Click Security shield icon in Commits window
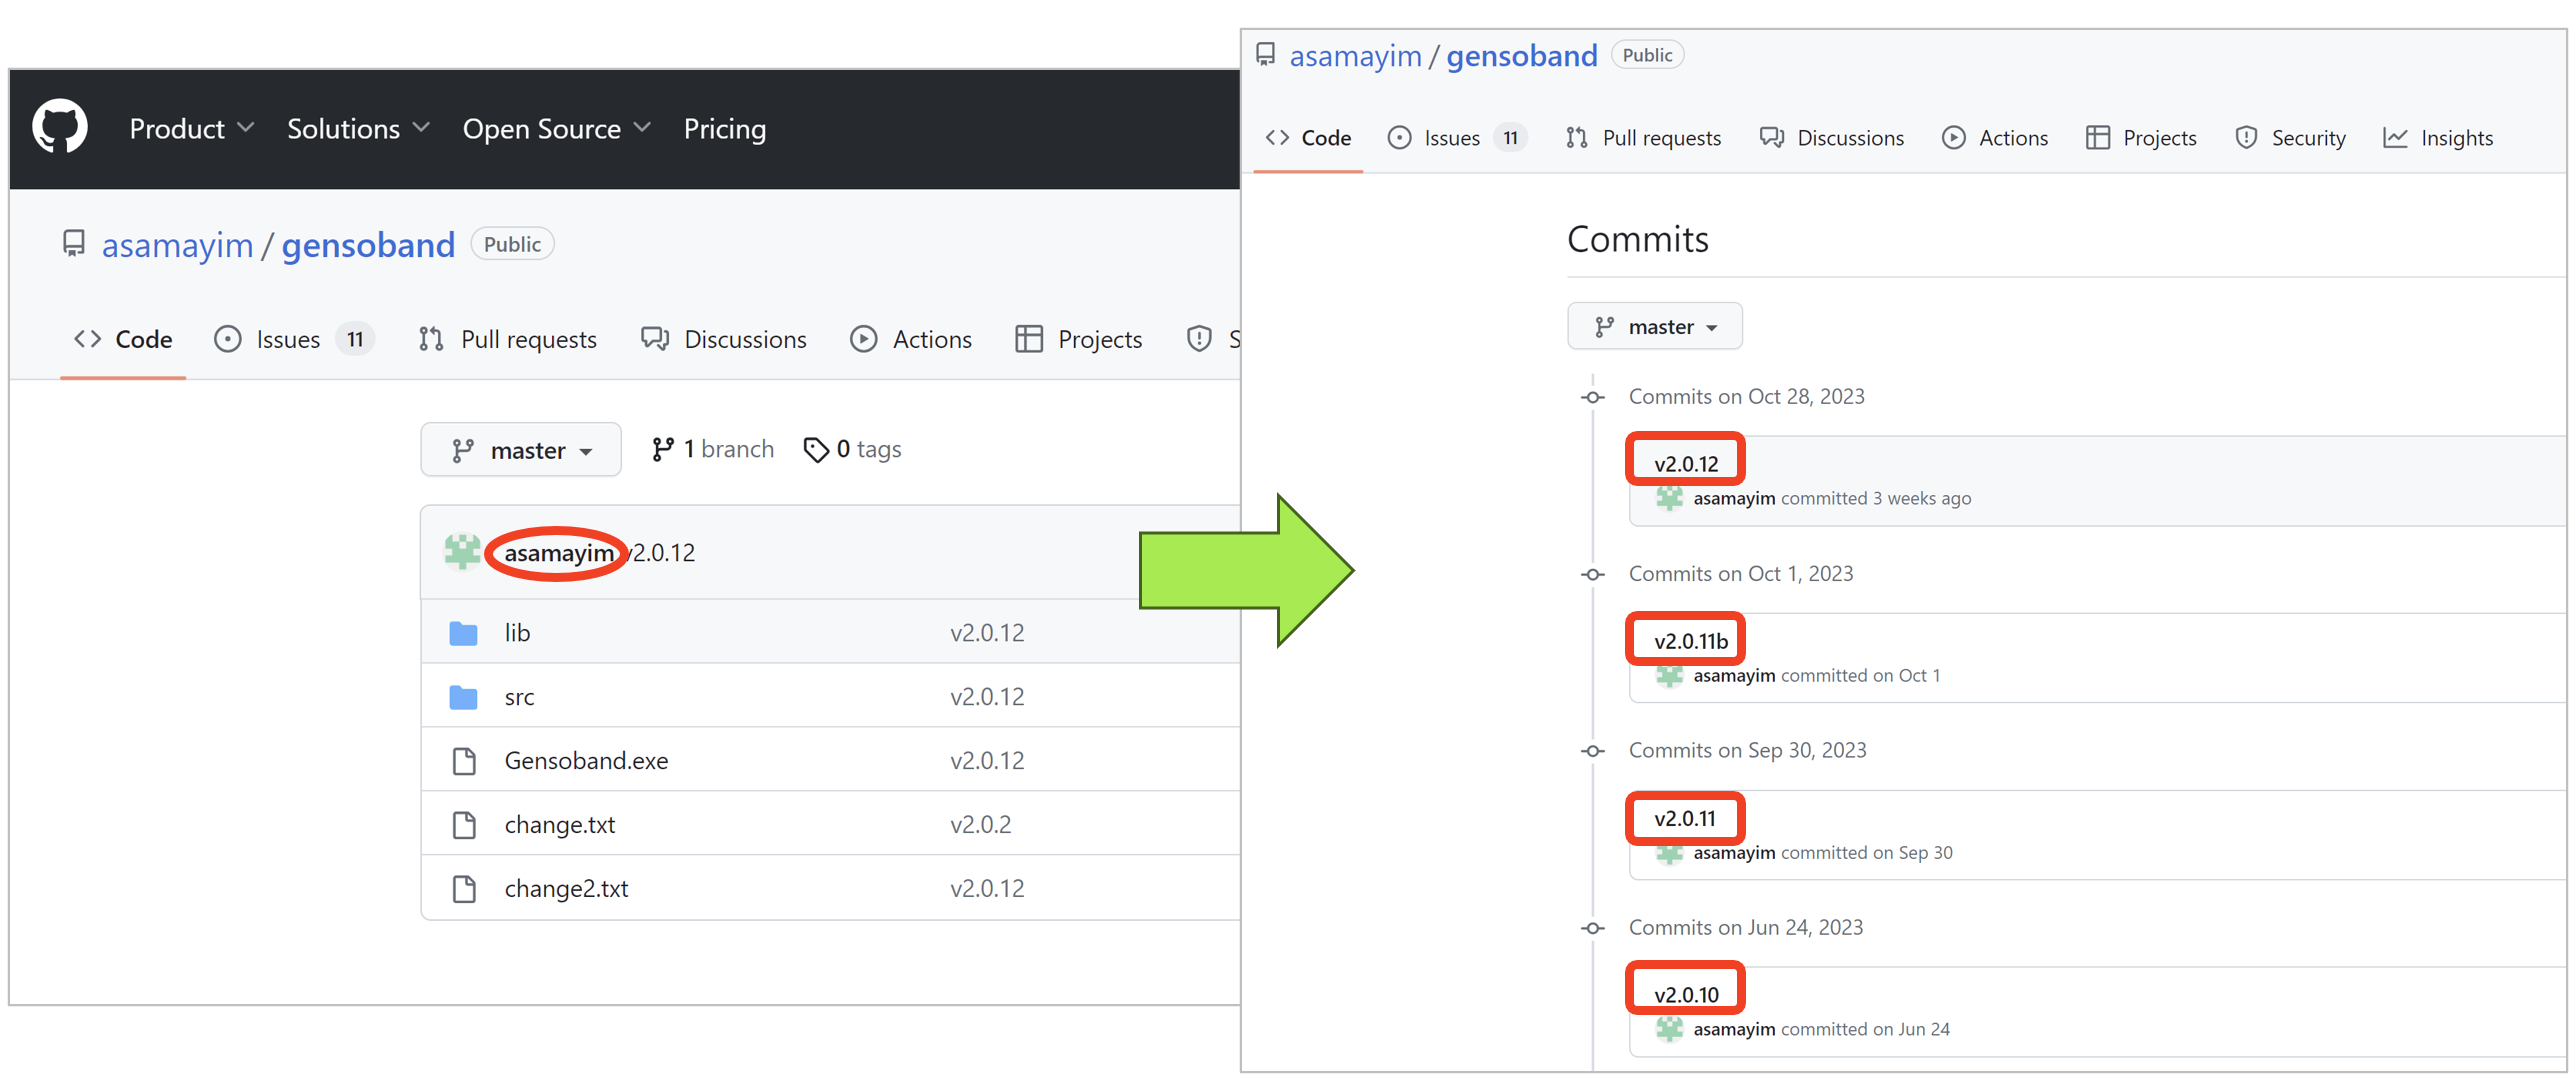Viewport: 2575px width, 1091px height. click(2246, 138)
